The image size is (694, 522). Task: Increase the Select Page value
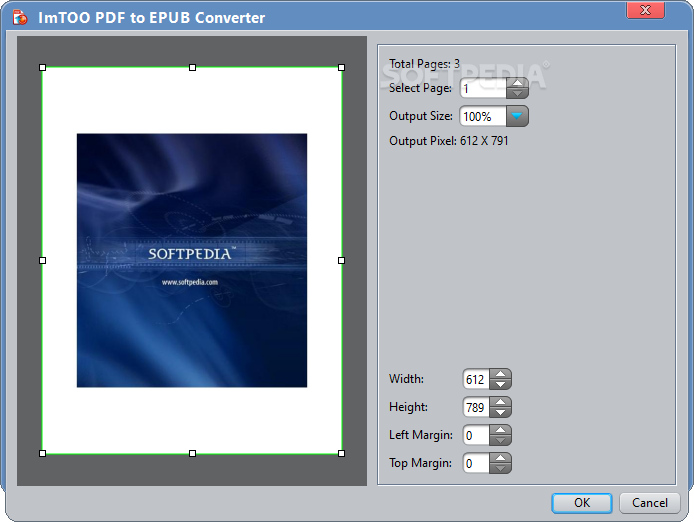[517, 83]
